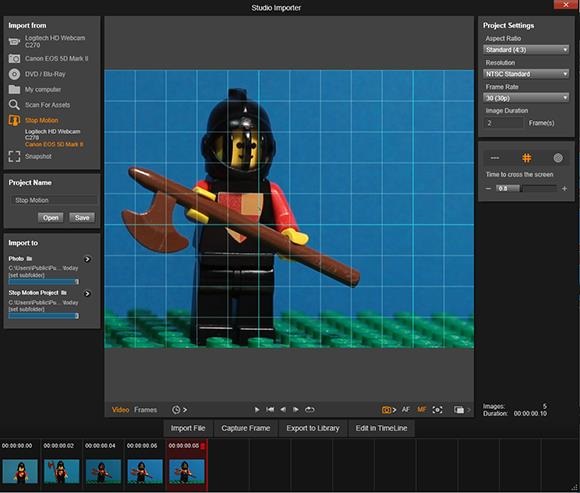Select frame thumbnail at 00:00:00.00

click(20, 471)
